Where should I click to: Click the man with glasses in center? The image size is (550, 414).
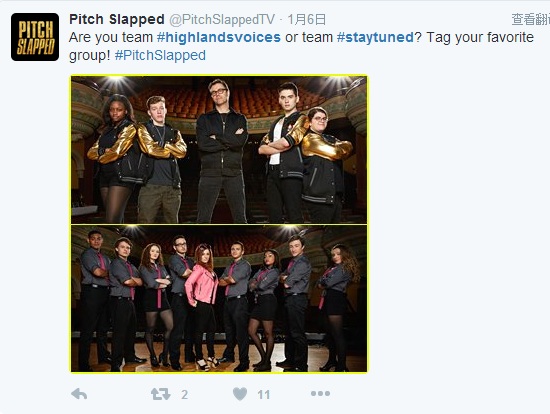click(222, 151)
